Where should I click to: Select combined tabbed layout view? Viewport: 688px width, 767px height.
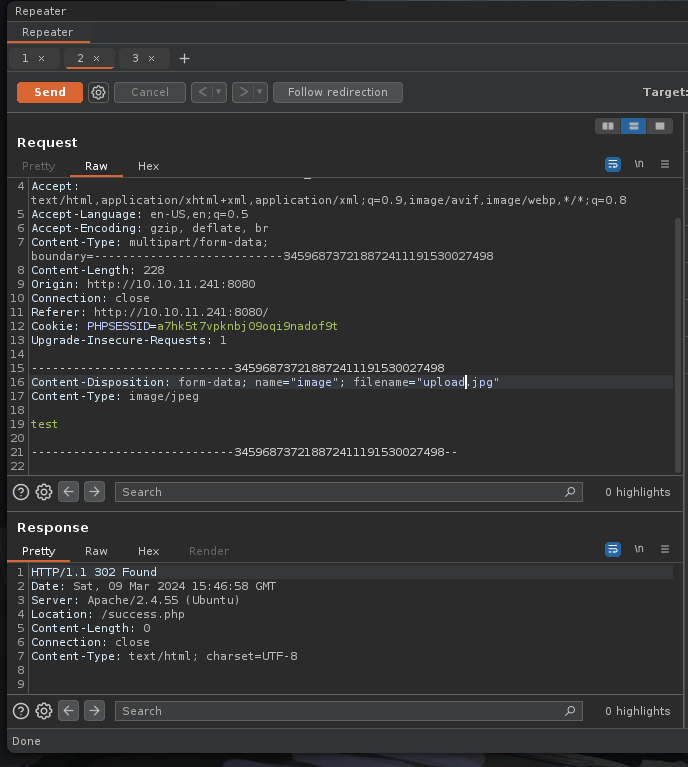658,126
